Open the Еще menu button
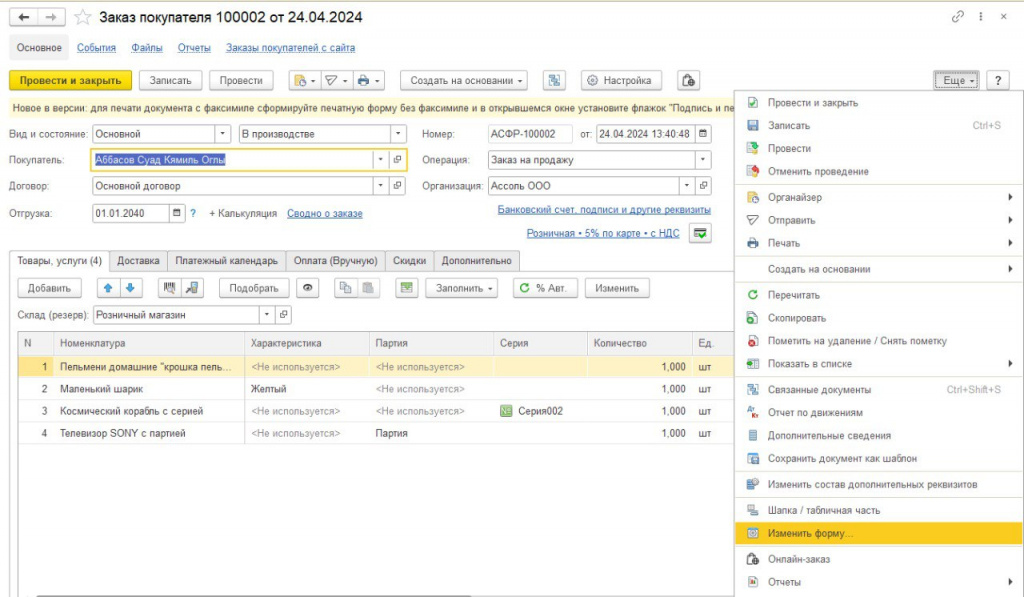 (x=957, y=80)
